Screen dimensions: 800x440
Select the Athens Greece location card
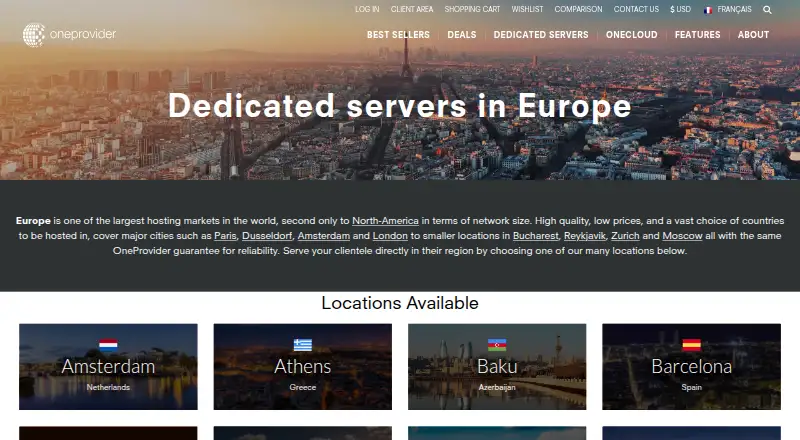[x=303, y=366]
